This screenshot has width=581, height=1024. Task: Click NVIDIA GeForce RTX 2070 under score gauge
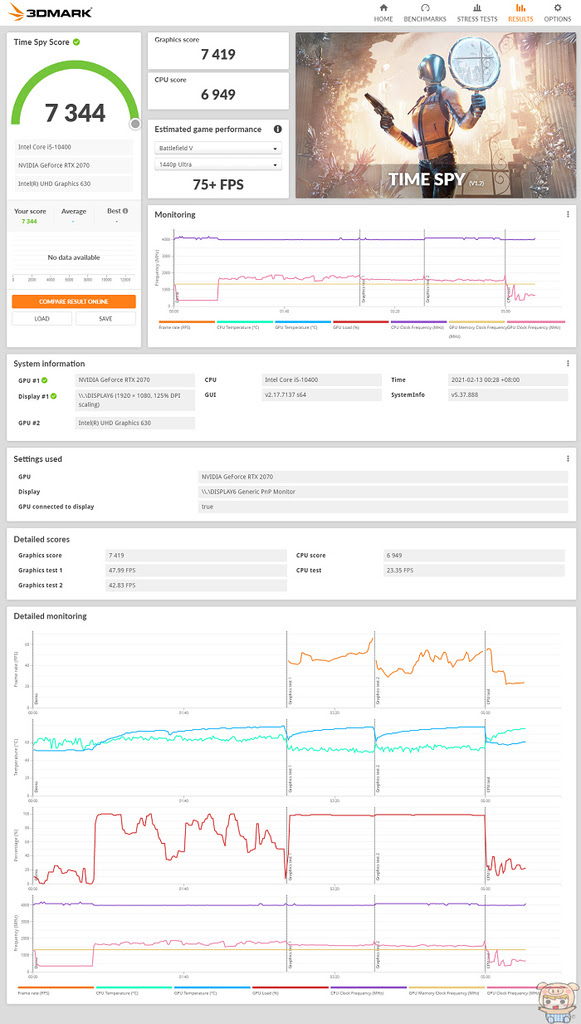coord(74,165)
